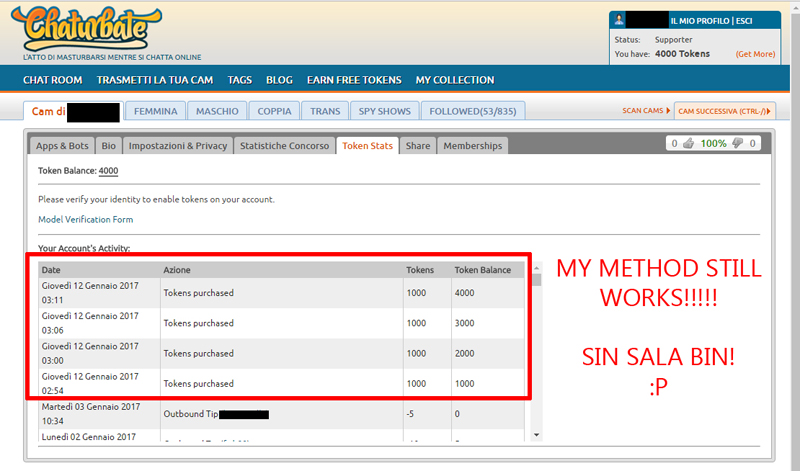
Task: Click IL MIO PROFILO link
Action: click(x=699, y=21)
